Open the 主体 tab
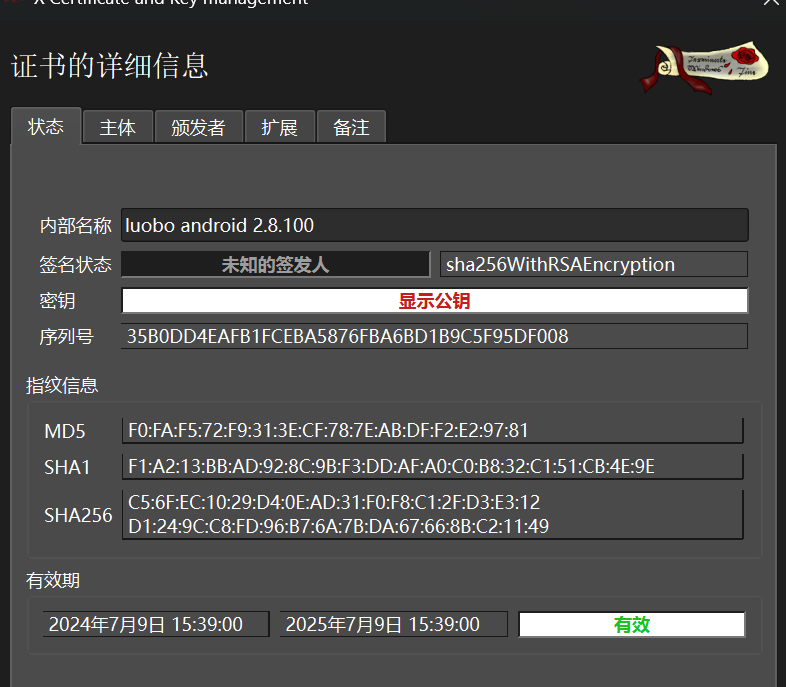786x687 pixels. 117,128
